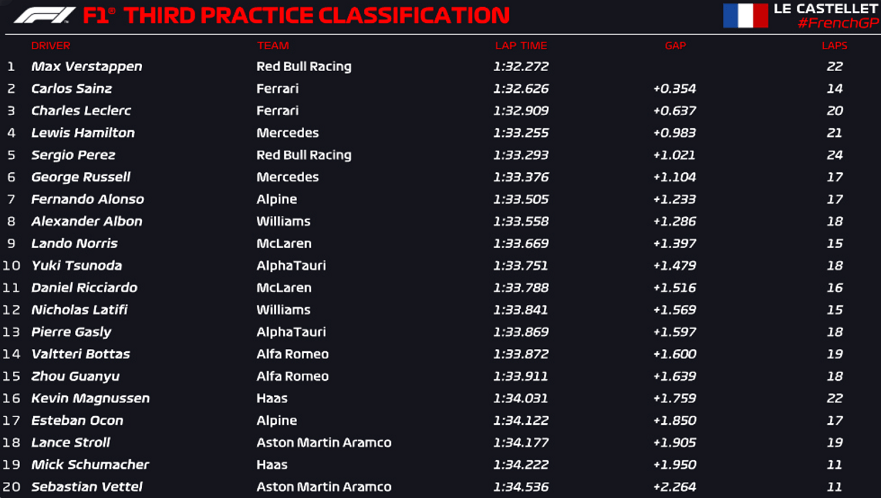Click Yuki Tsunoda's AlphaTauri team label

(291, 265)
